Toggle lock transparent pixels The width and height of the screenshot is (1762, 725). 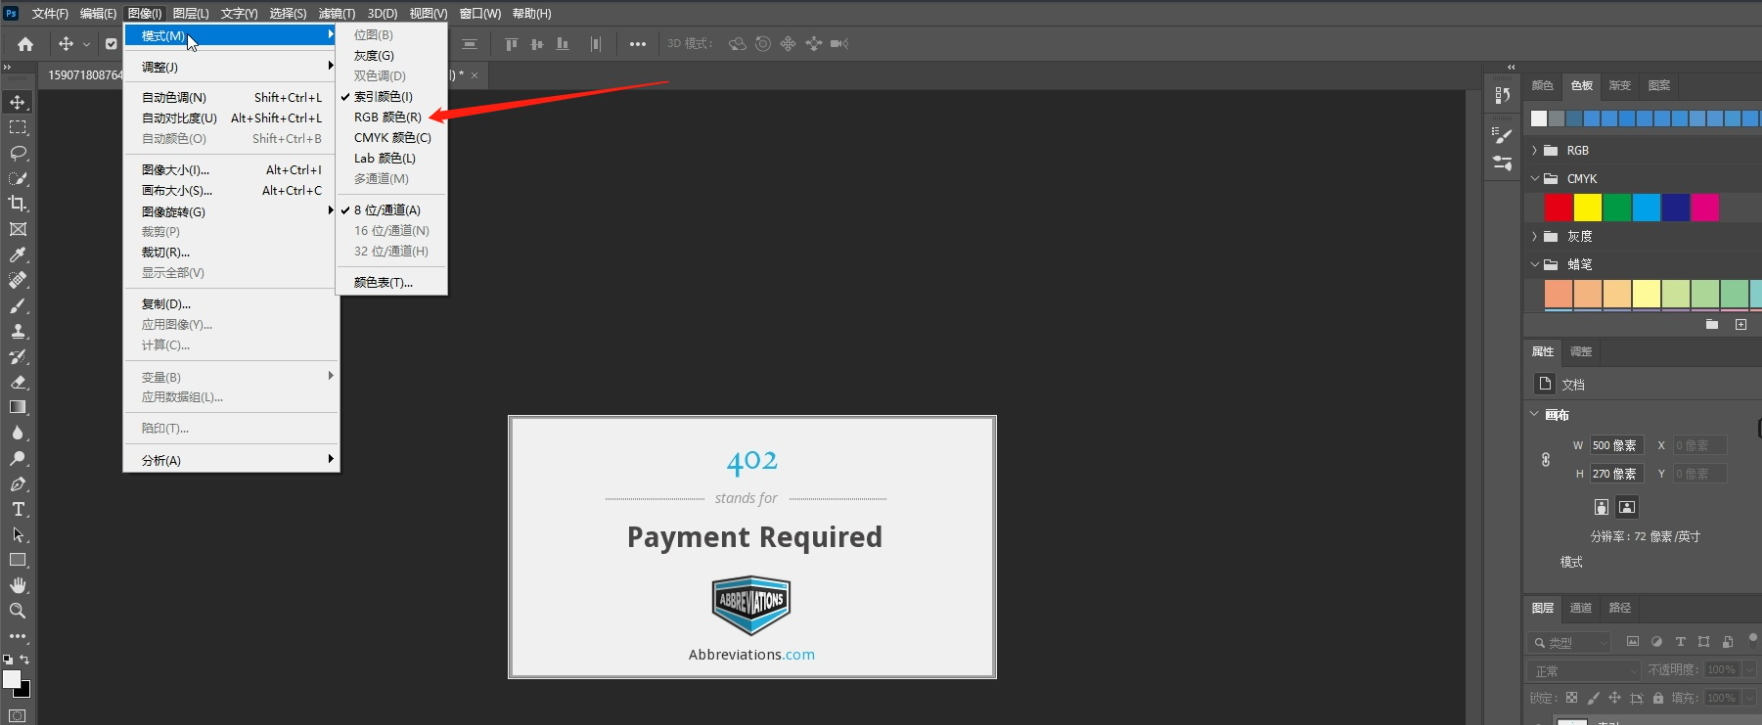pos(1572,698)
